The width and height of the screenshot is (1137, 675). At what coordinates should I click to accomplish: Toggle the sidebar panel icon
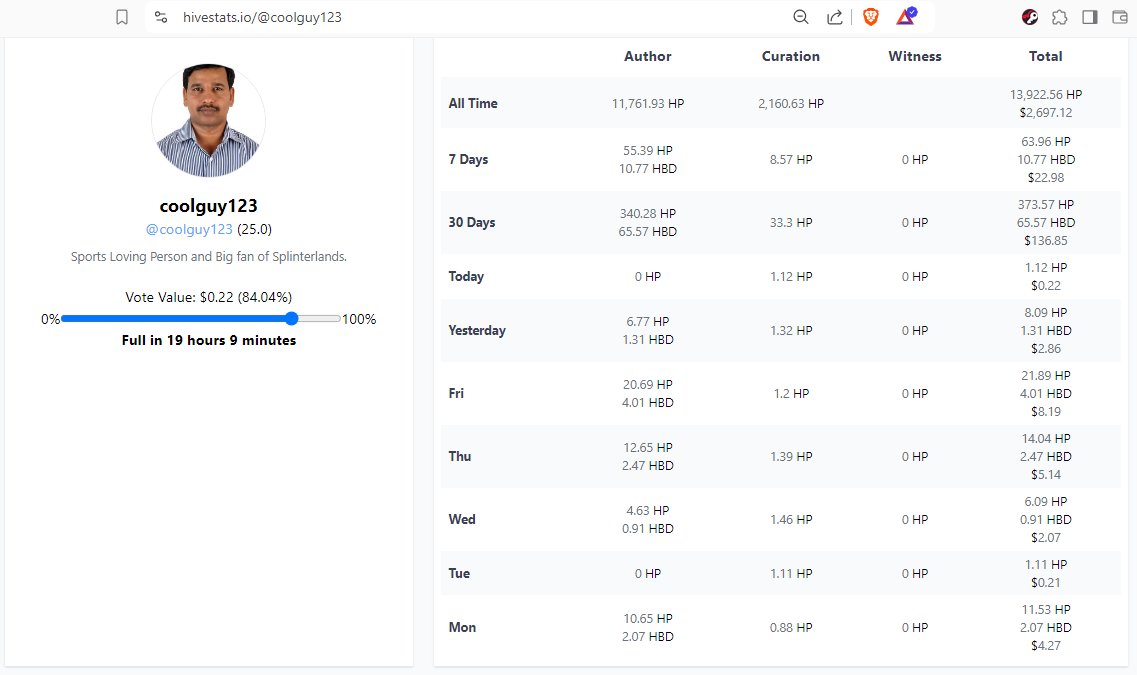coord(1090,17)
